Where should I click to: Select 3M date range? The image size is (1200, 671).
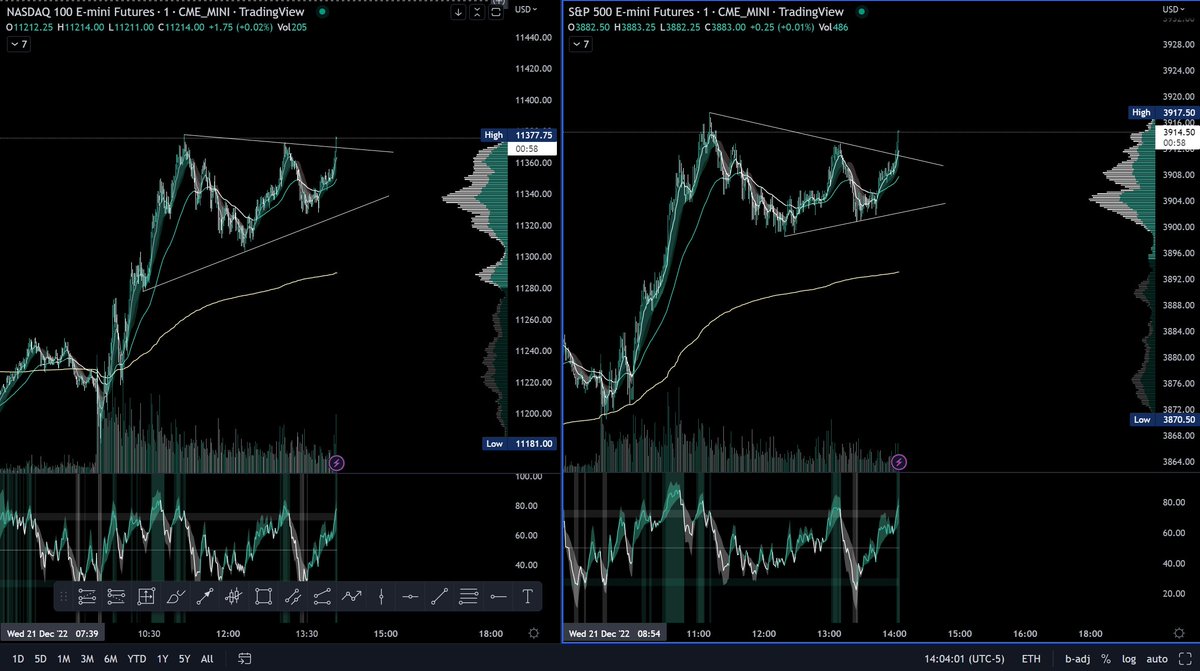(87, 659)
